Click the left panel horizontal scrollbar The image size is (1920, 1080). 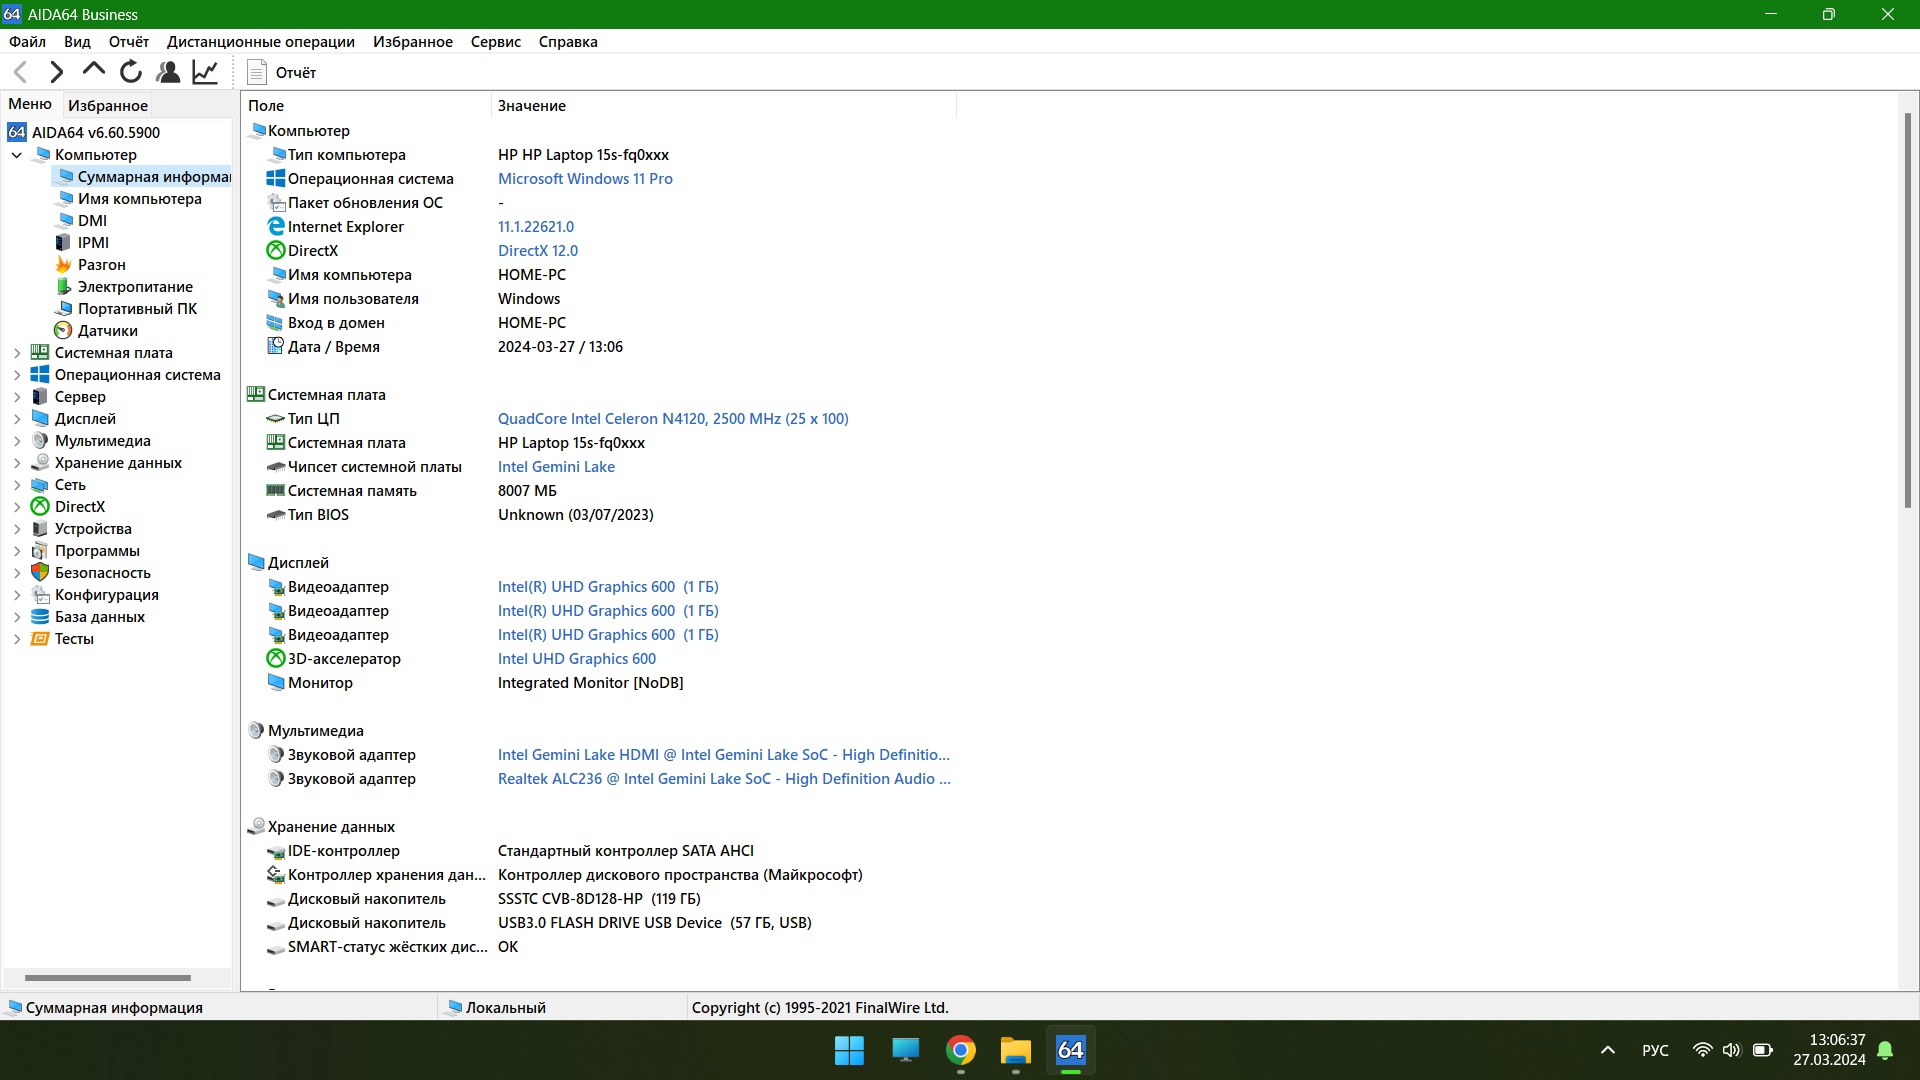tap(108, 978)
